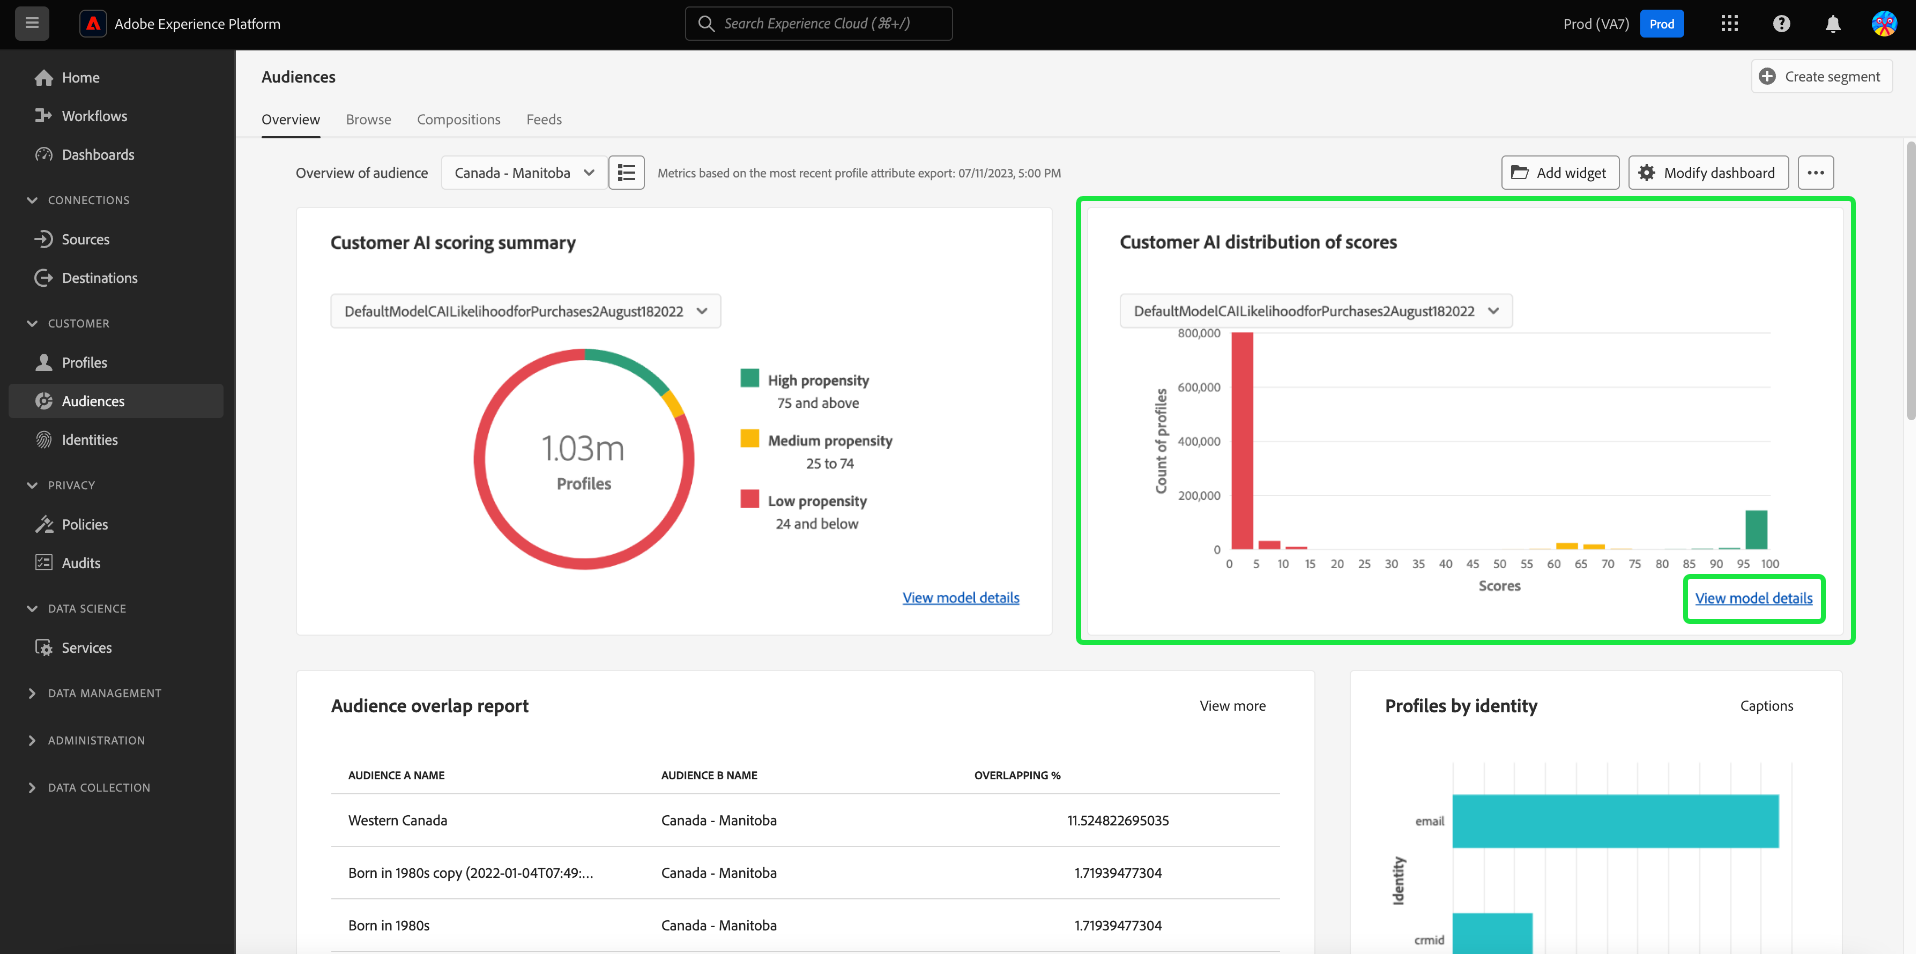The image size is (1916, 954).
Task: Collapse the Privacy section
Action: [x=32, y=485]
